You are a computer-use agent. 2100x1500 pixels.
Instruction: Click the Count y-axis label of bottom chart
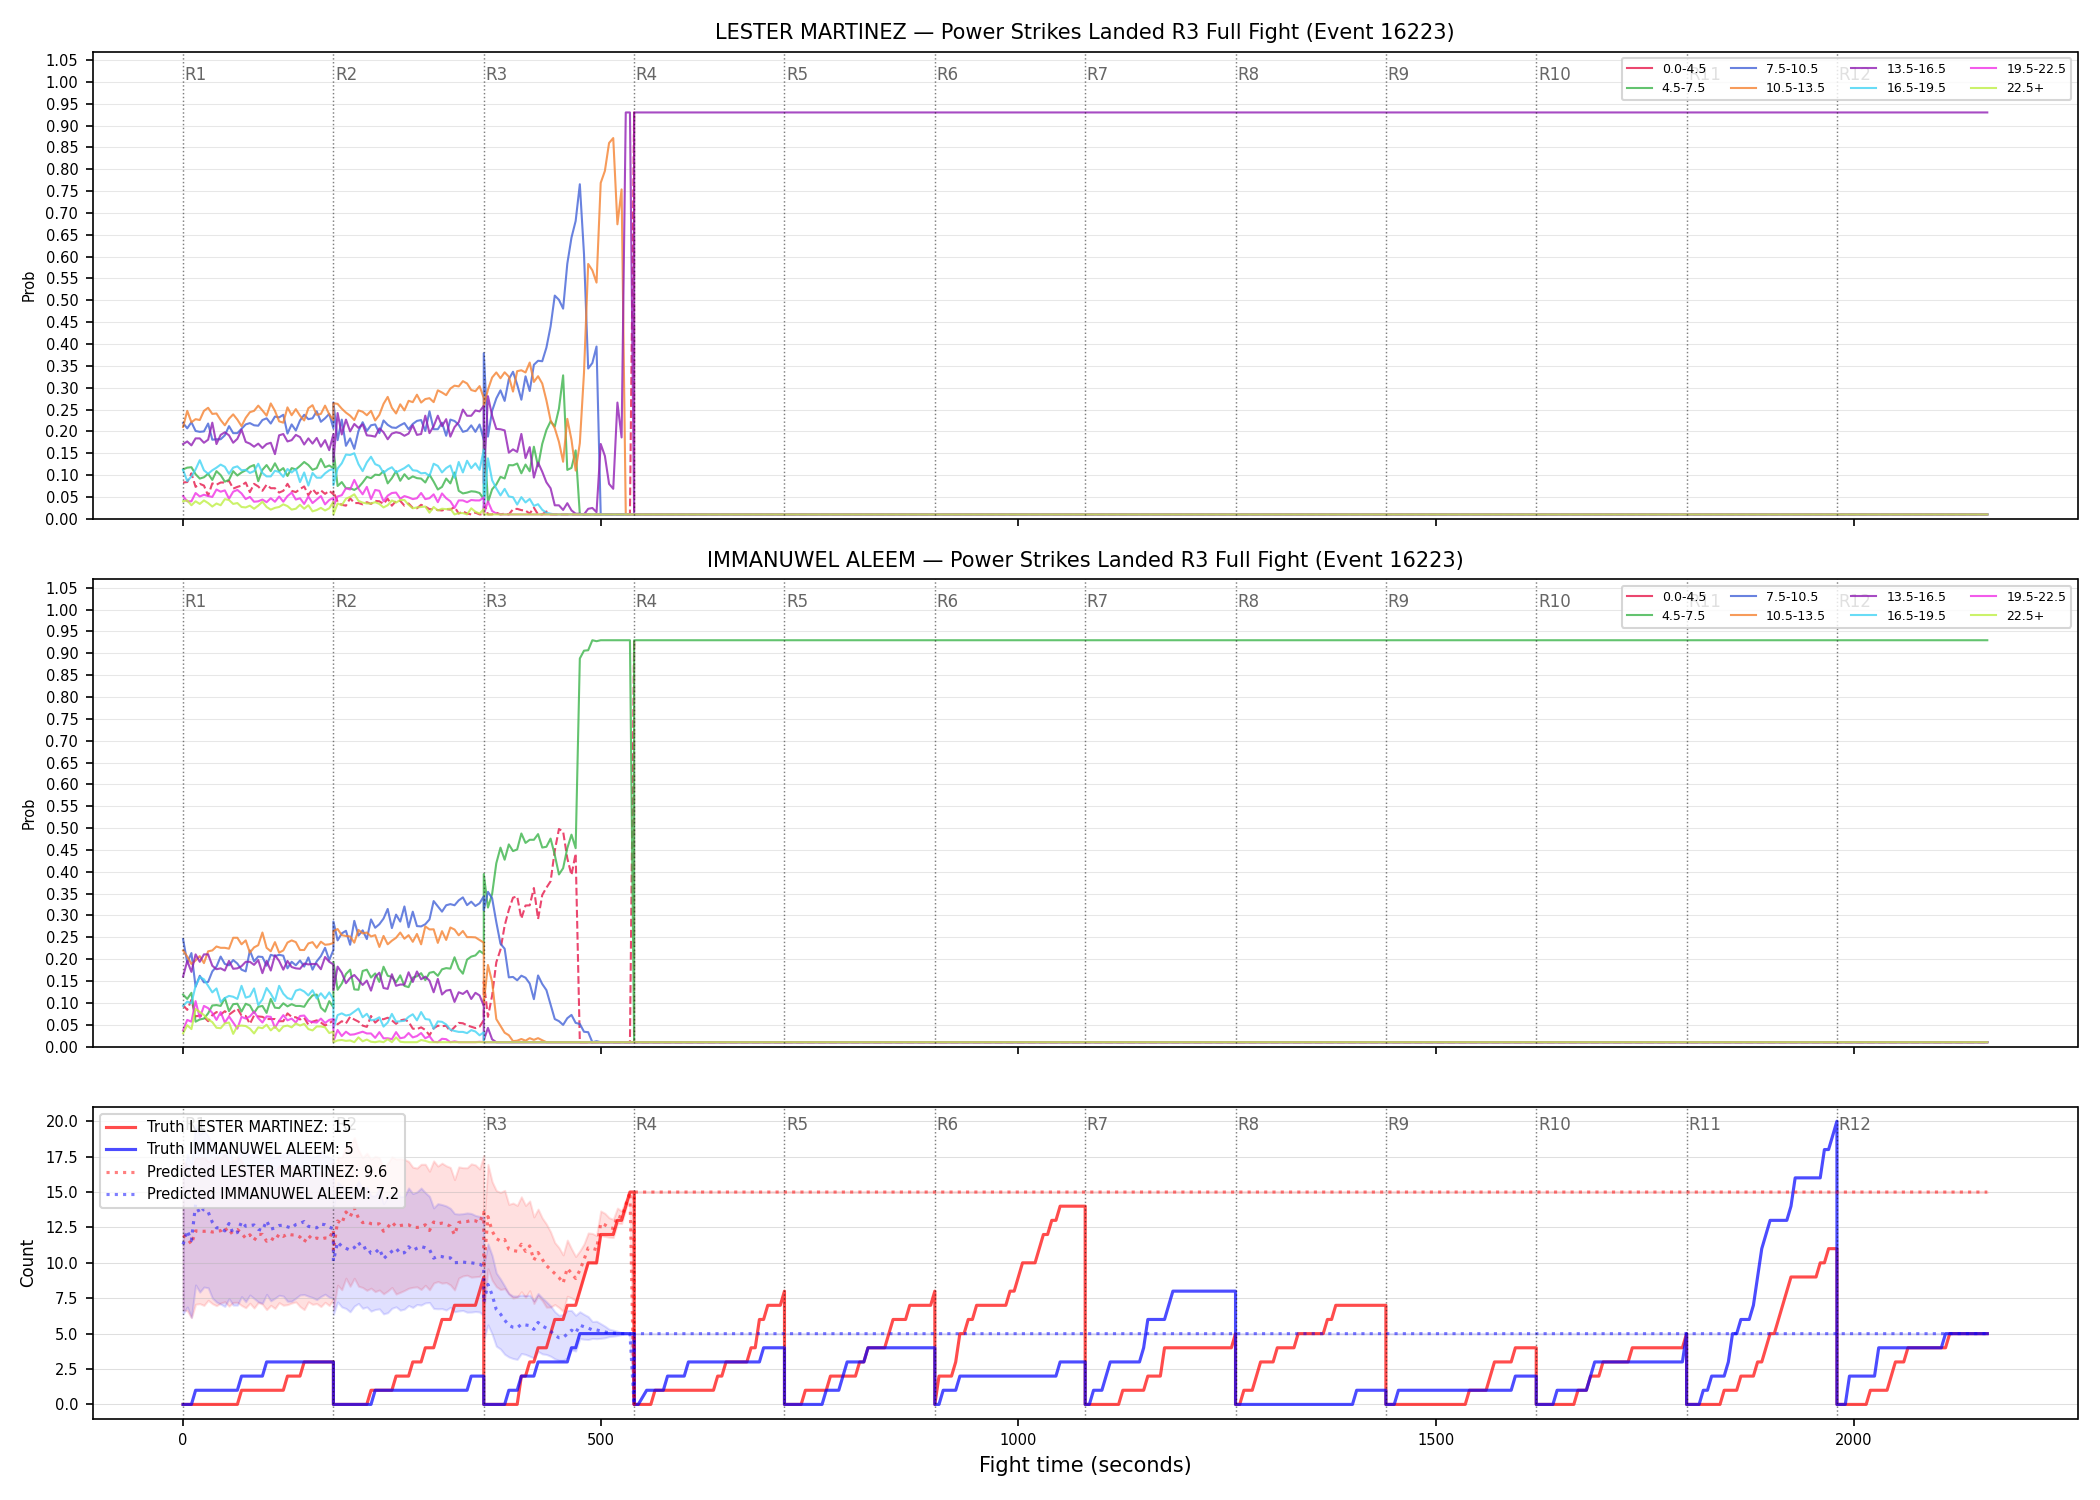pyautogui.click(x=27, y=1263)
